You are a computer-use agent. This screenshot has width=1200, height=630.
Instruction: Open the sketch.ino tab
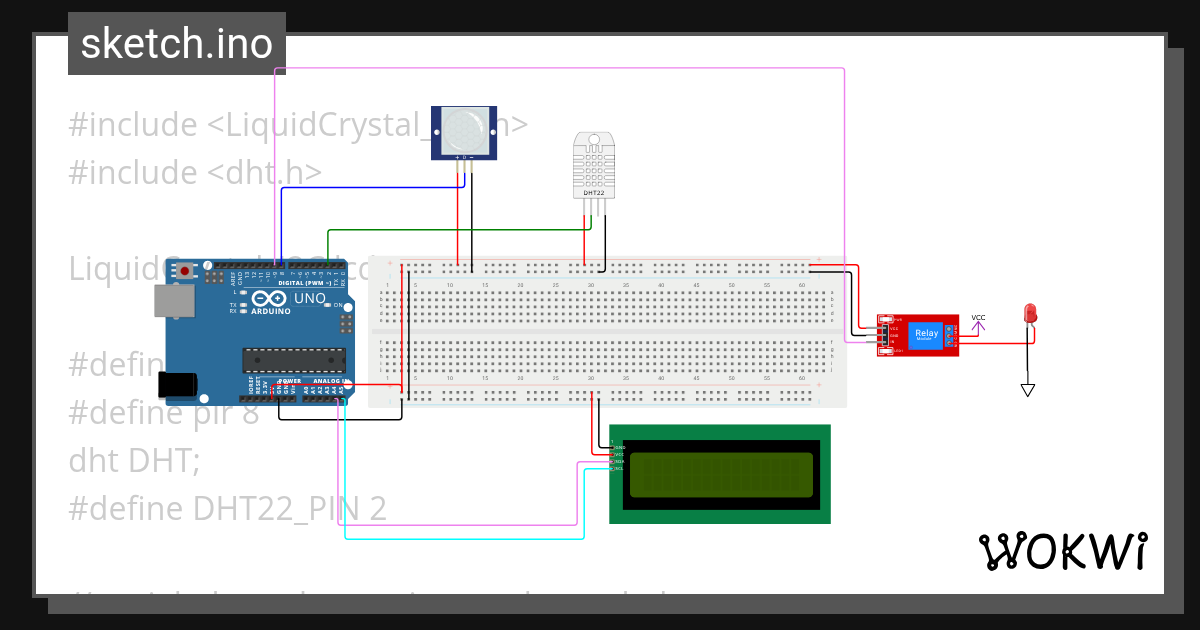[176, 42]
